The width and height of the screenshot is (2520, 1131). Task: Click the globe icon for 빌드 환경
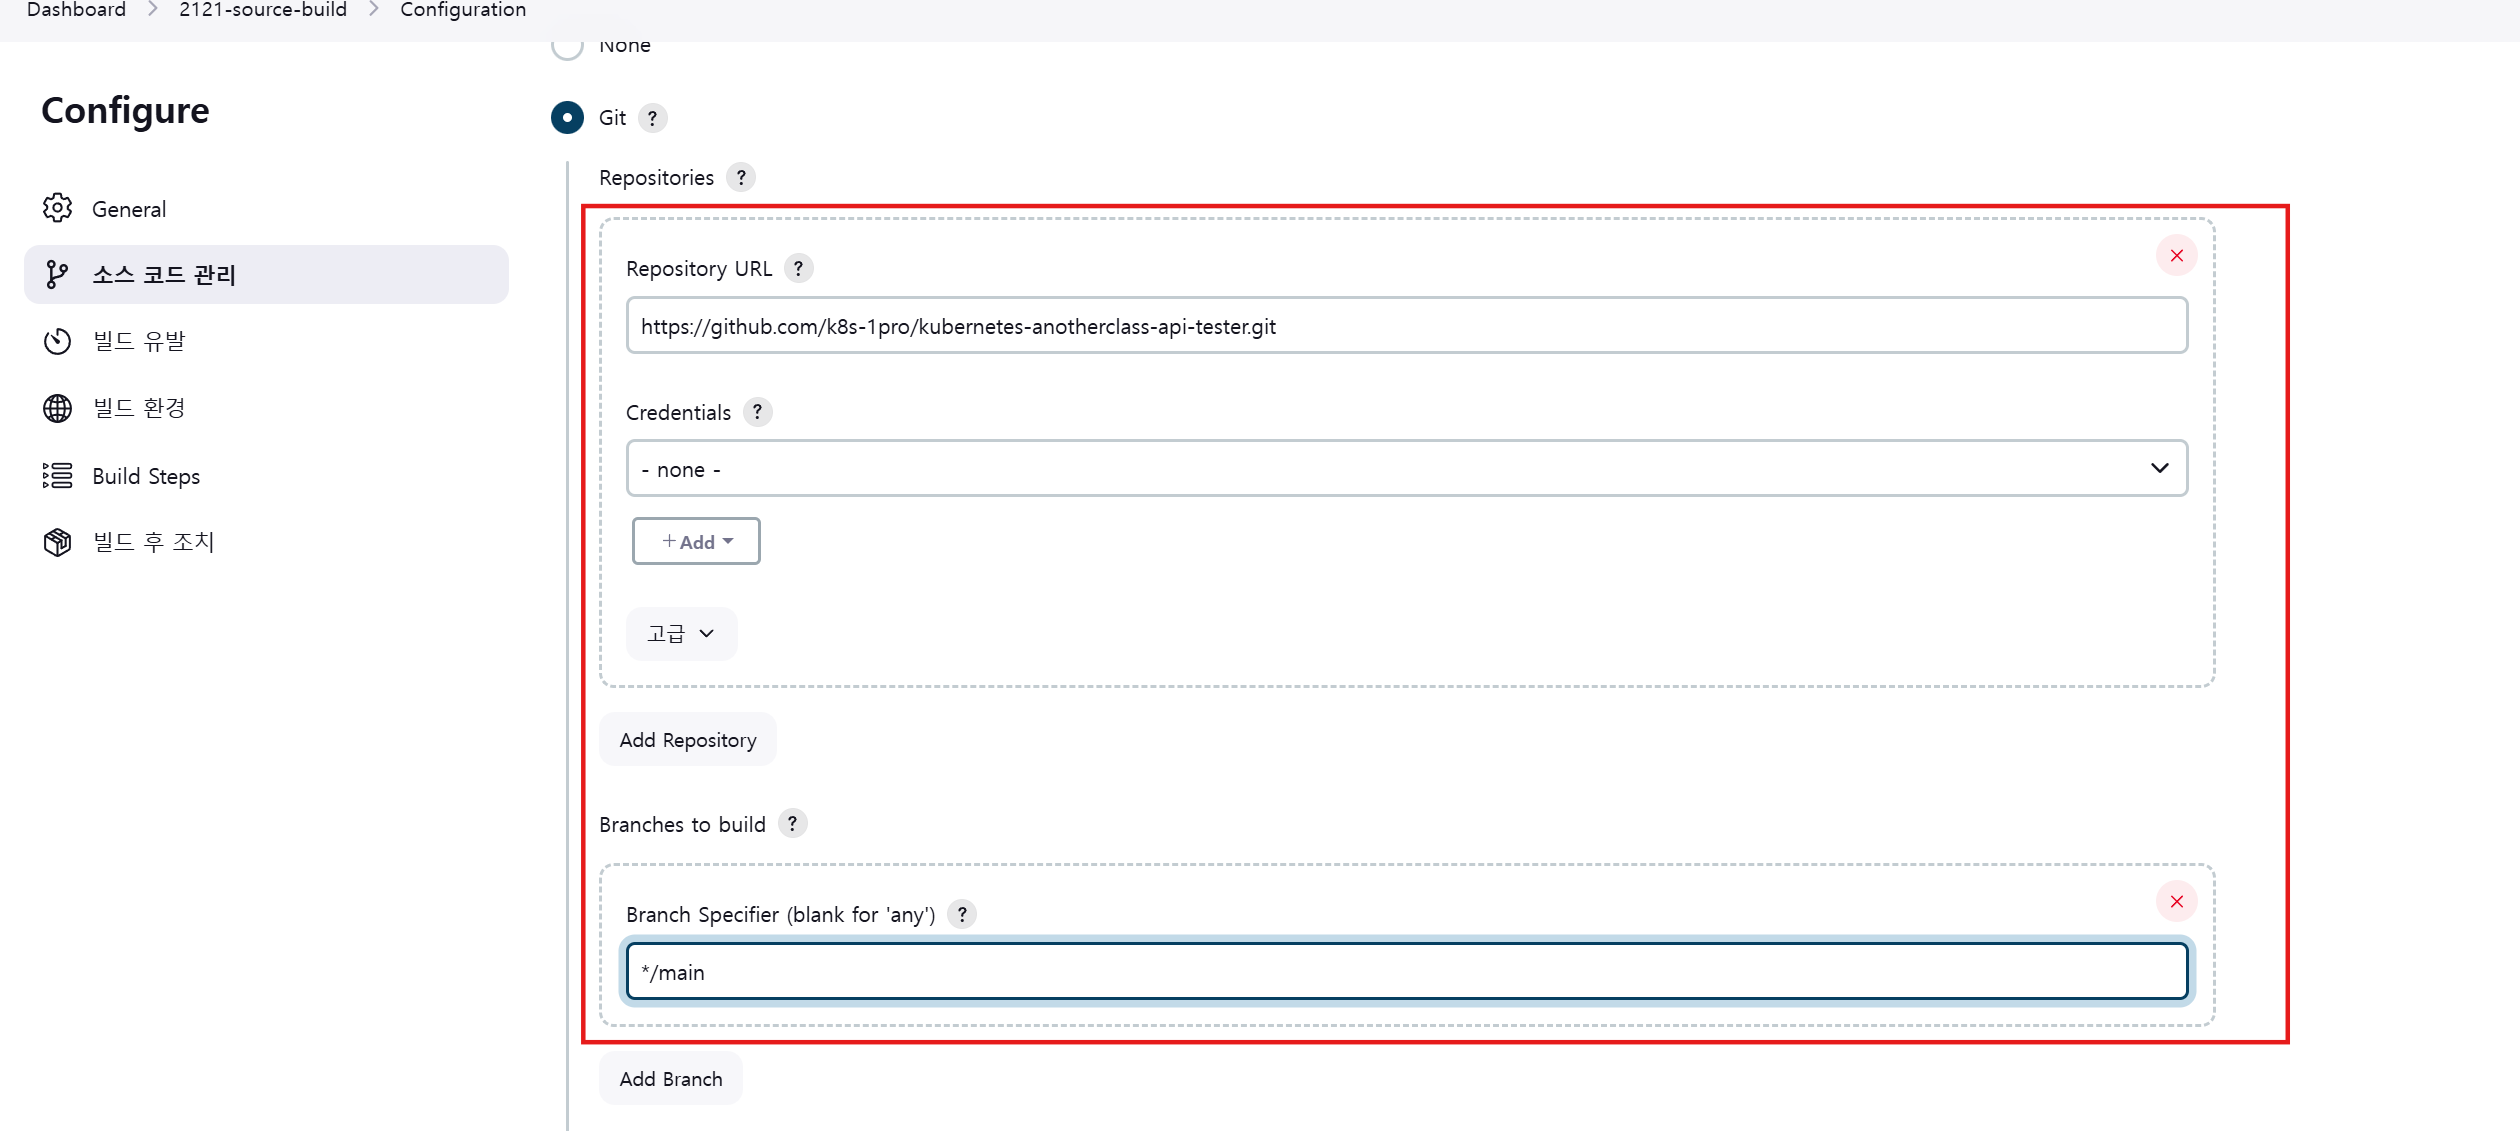(x=57, y=408)
